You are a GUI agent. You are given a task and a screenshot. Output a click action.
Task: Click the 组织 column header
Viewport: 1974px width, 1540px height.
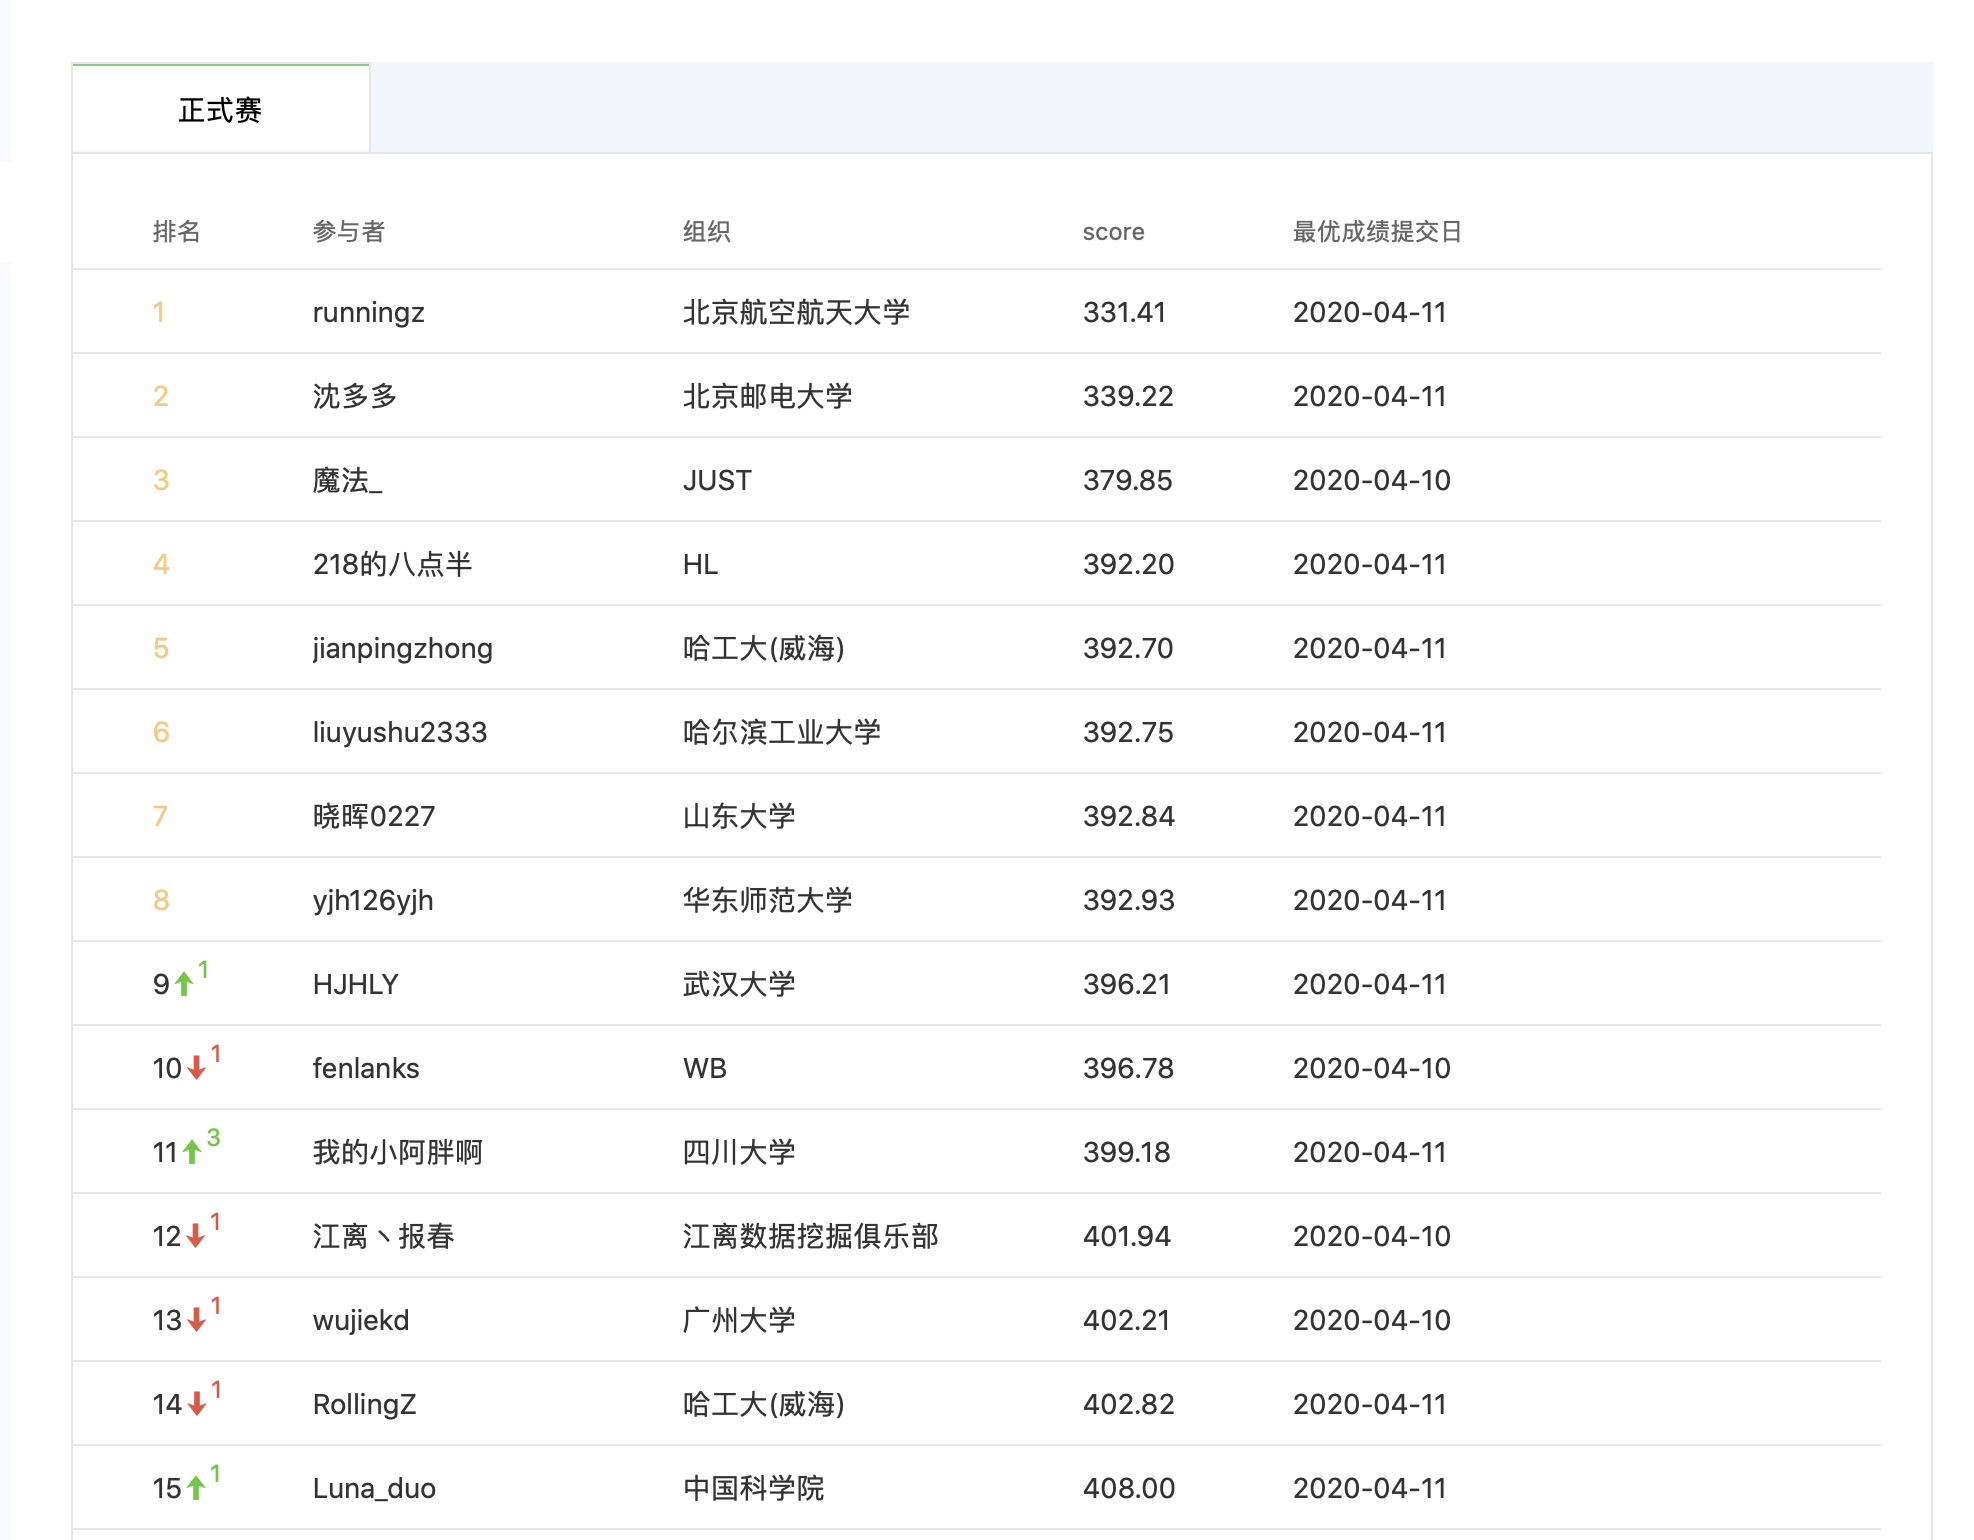707,232
